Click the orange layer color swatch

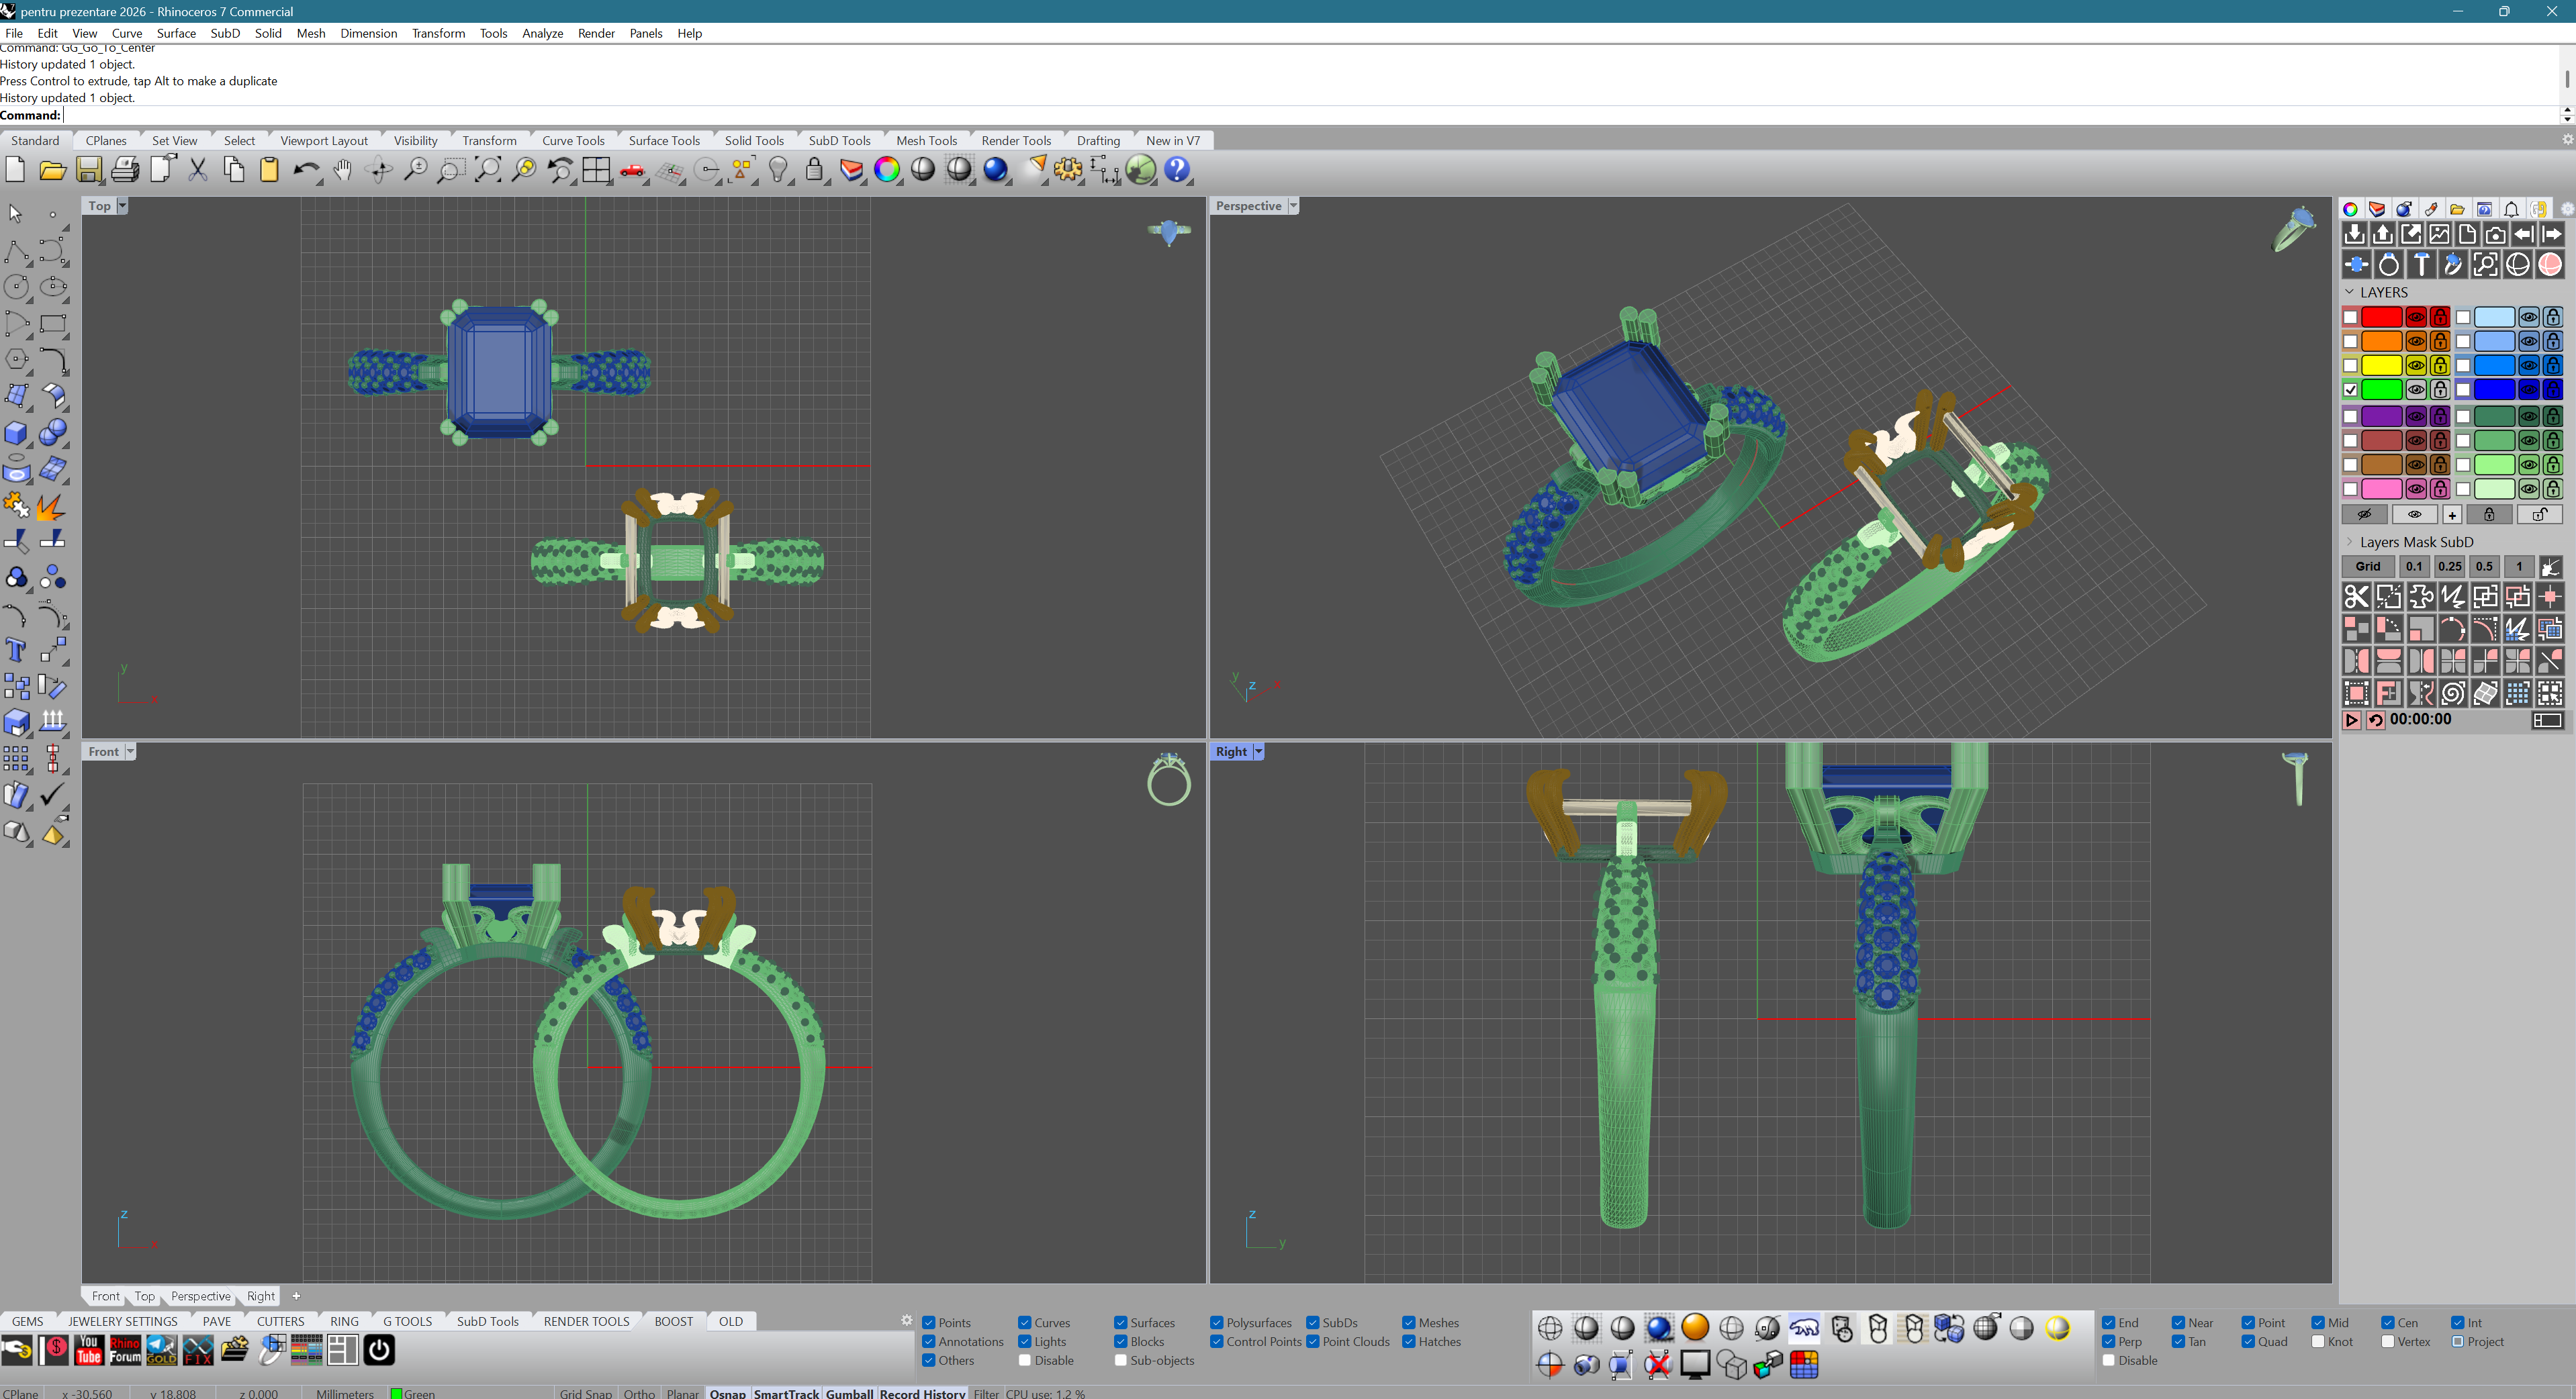point(2381,342)
